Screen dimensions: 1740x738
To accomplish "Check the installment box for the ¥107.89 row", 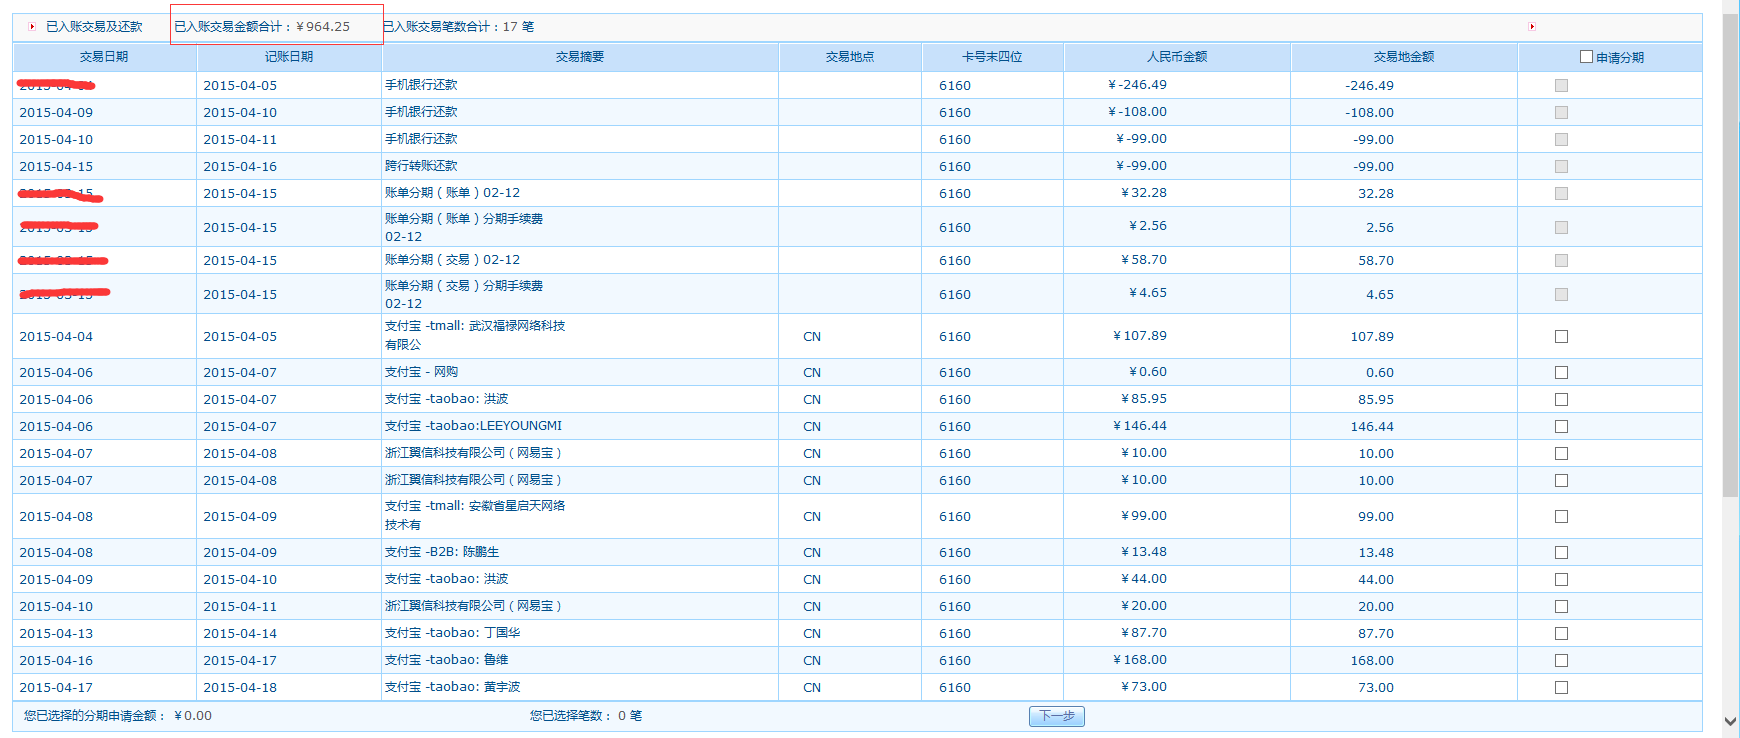I will (x=1561, y=337).
